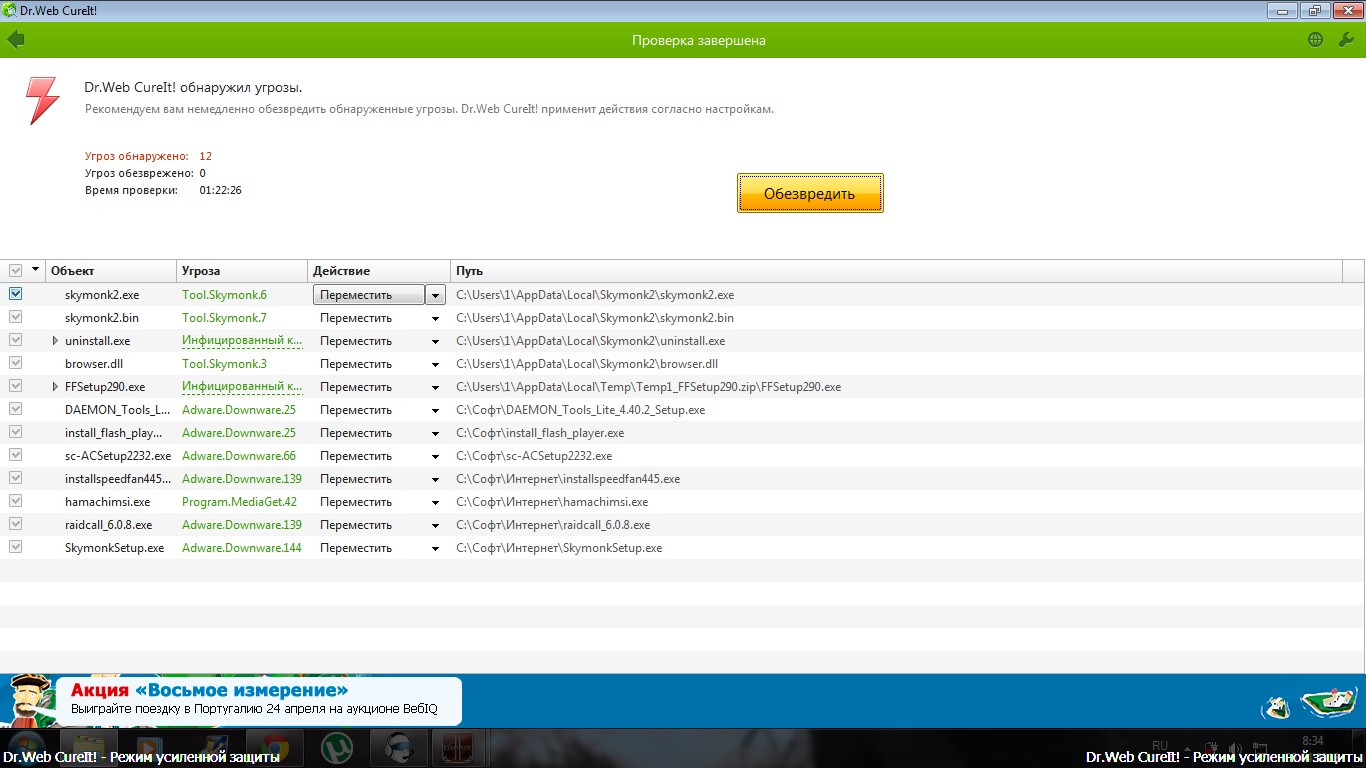Open the selection dropdown arrow beside the header checkbox
This screenshot has height=768, width=1366.
click(x=36, y=270)
